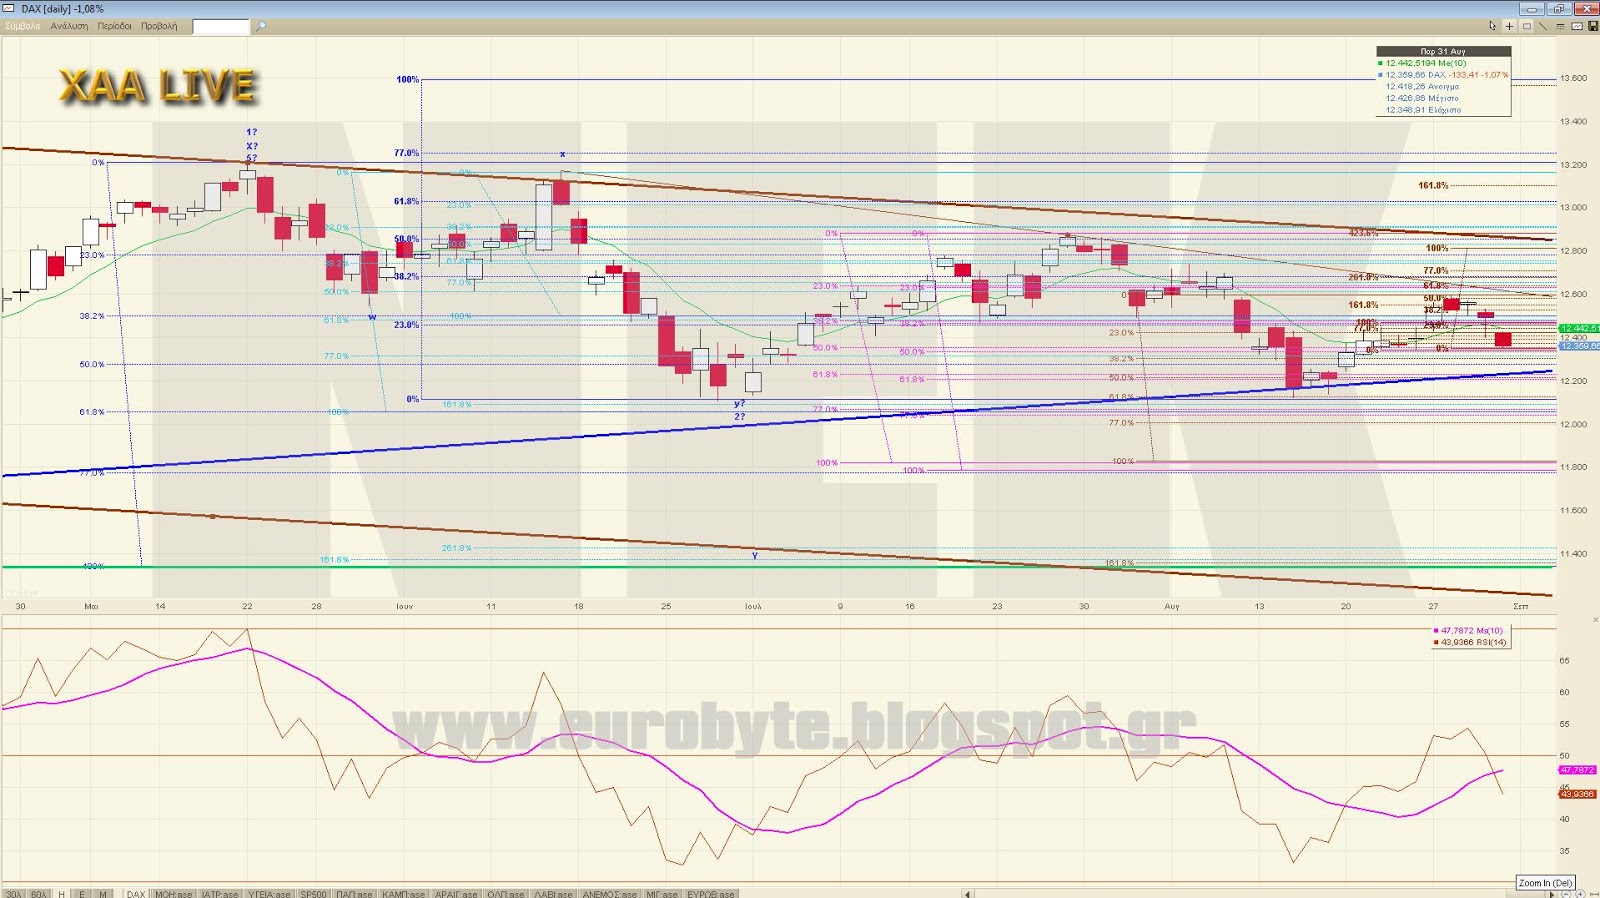The image size is (1600, 898).
Task: Click the magnifier search icon beside symbol box
Action: (x=260, y=26)
